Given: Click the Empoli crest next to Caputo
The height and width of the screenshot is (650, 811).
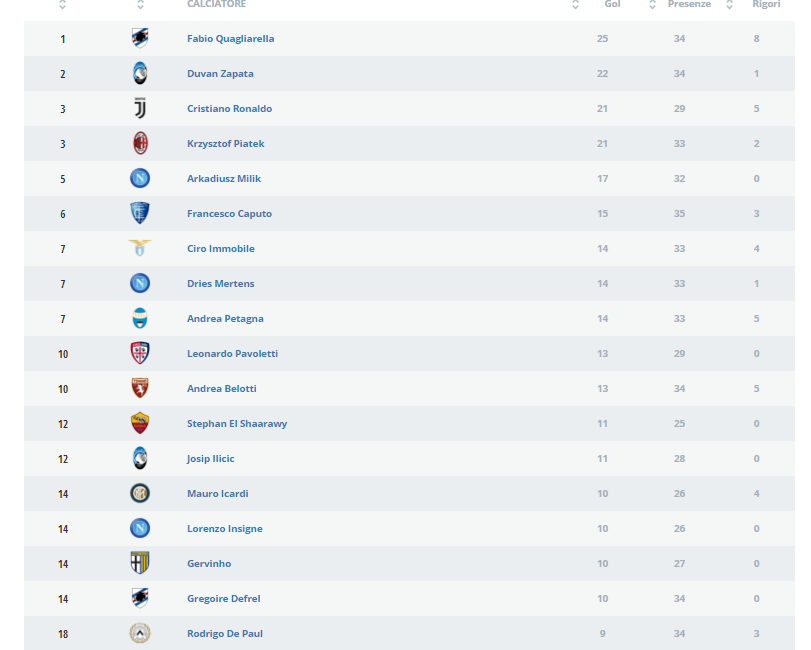Looking at the screenshot, I should pos(140,213).
